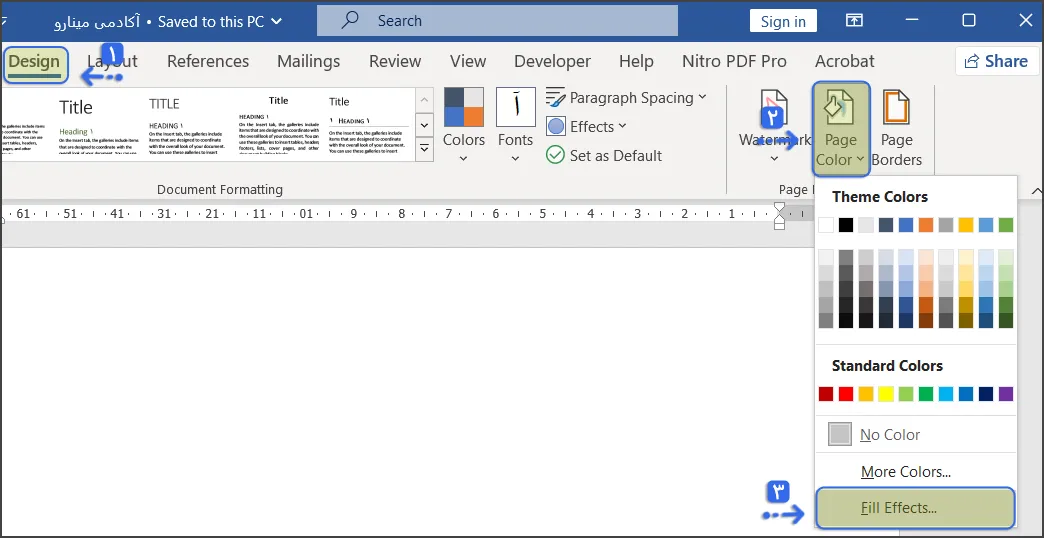Image resolution: width=1044 pixels, height=538 pixels.
Task: Pick the orange theme color
Action: 925,225
